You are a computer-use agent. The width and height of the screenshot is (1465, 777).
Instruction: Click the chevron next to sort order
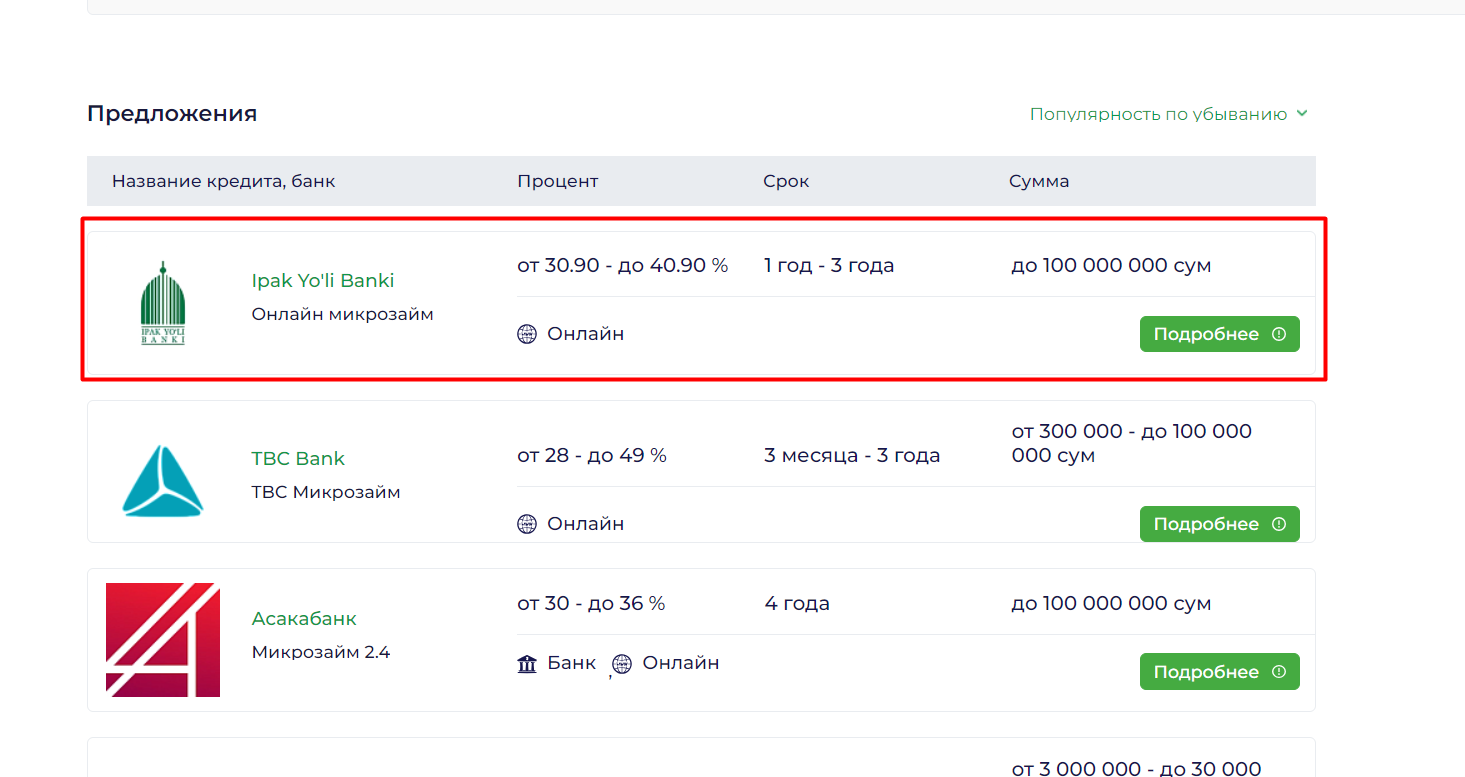coord(1302,114)
